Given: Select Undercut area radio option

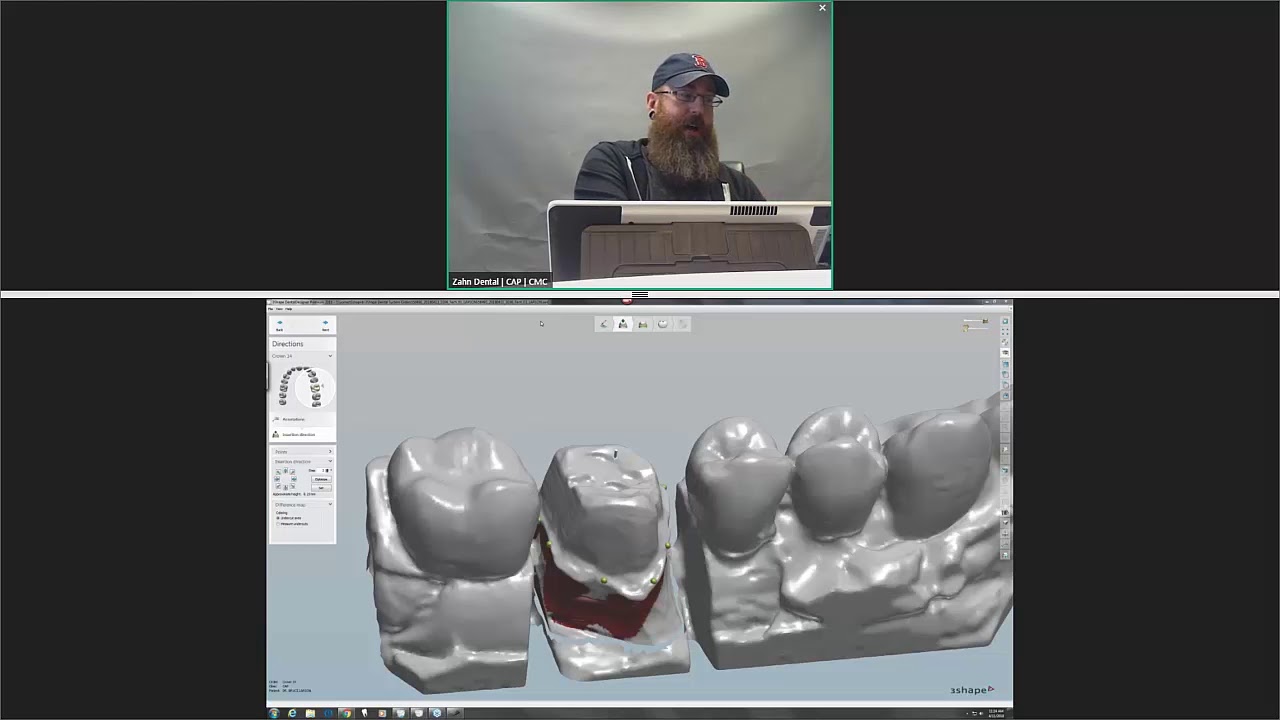Looking at the screenshot, I should (x=278, y=518).
